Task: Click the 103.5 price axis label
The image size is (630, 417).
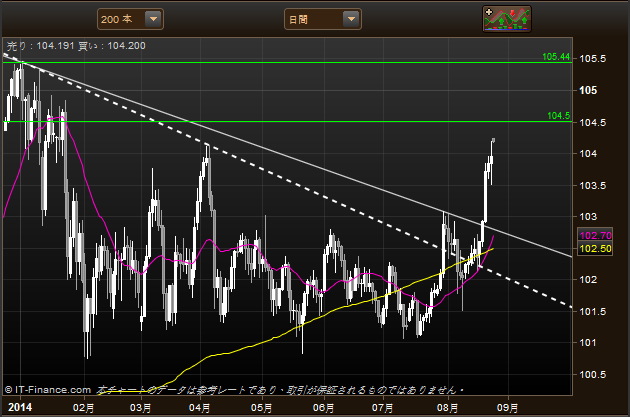Action: click(x=593, y=186)
